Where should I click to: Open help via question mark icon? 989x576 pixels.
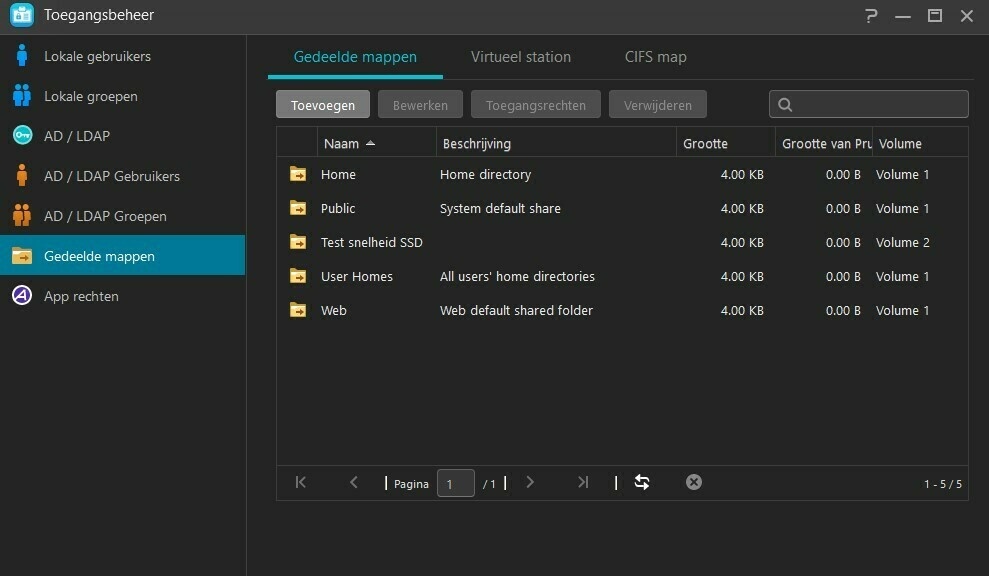(x=871, y=15)
